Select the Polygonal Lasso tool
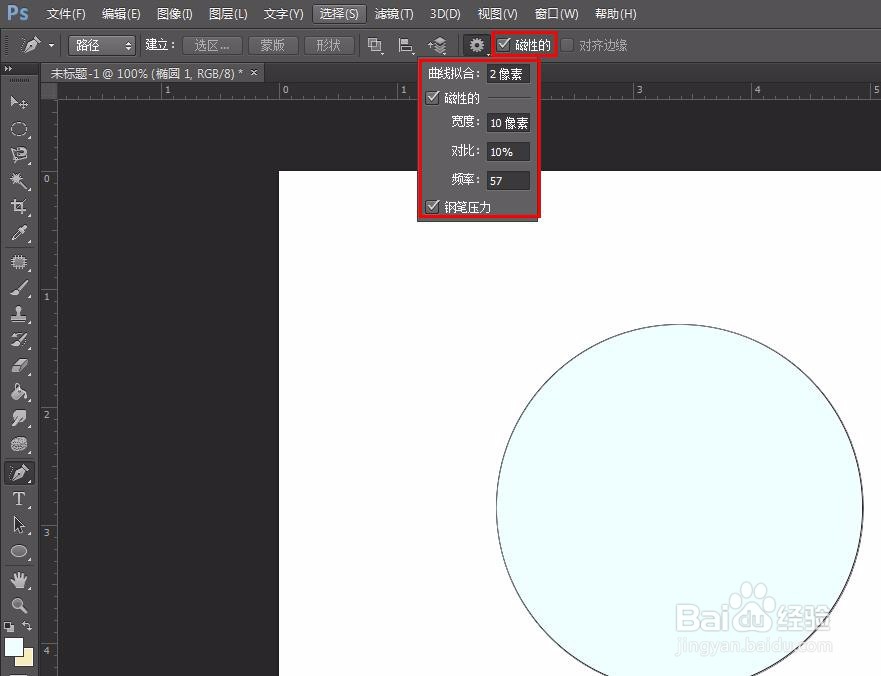The height and width of the screenshot is (676, 881). coord(19,155)
